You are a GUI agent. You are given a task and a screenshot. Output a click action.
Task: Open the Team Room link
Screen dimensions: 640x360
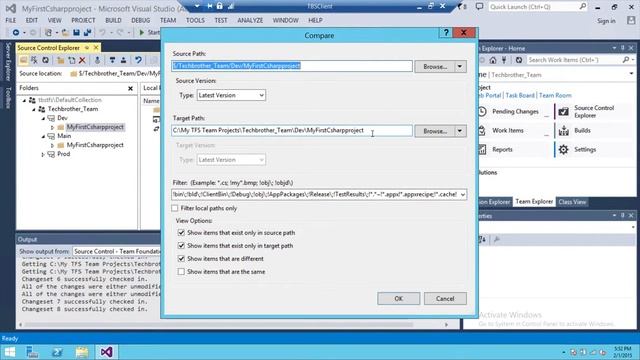pyautogui.click(x=555, y=96)
